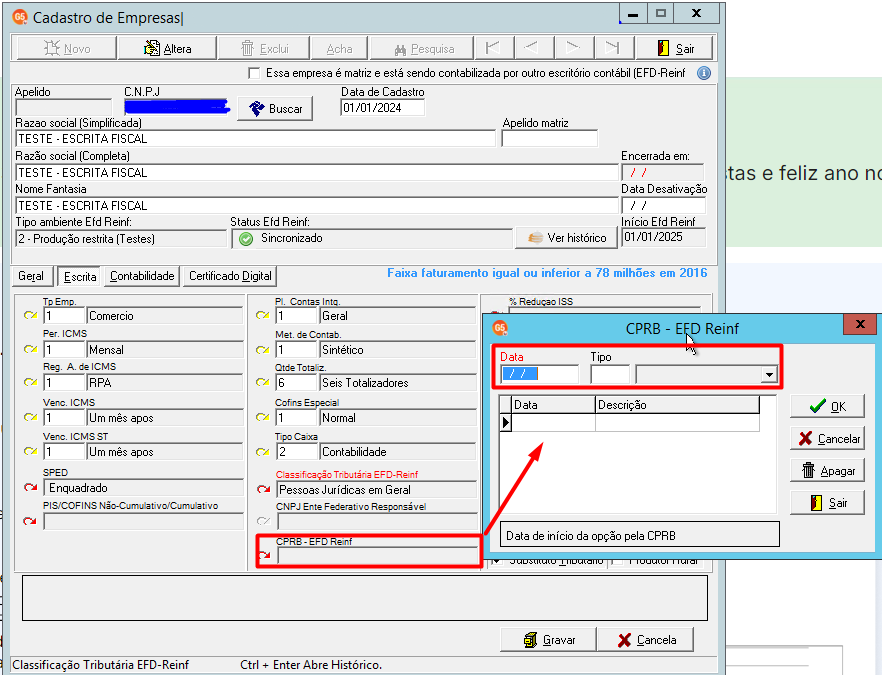
Task: Click the Data field in CPRB dialog
Action: click(540, 375)
